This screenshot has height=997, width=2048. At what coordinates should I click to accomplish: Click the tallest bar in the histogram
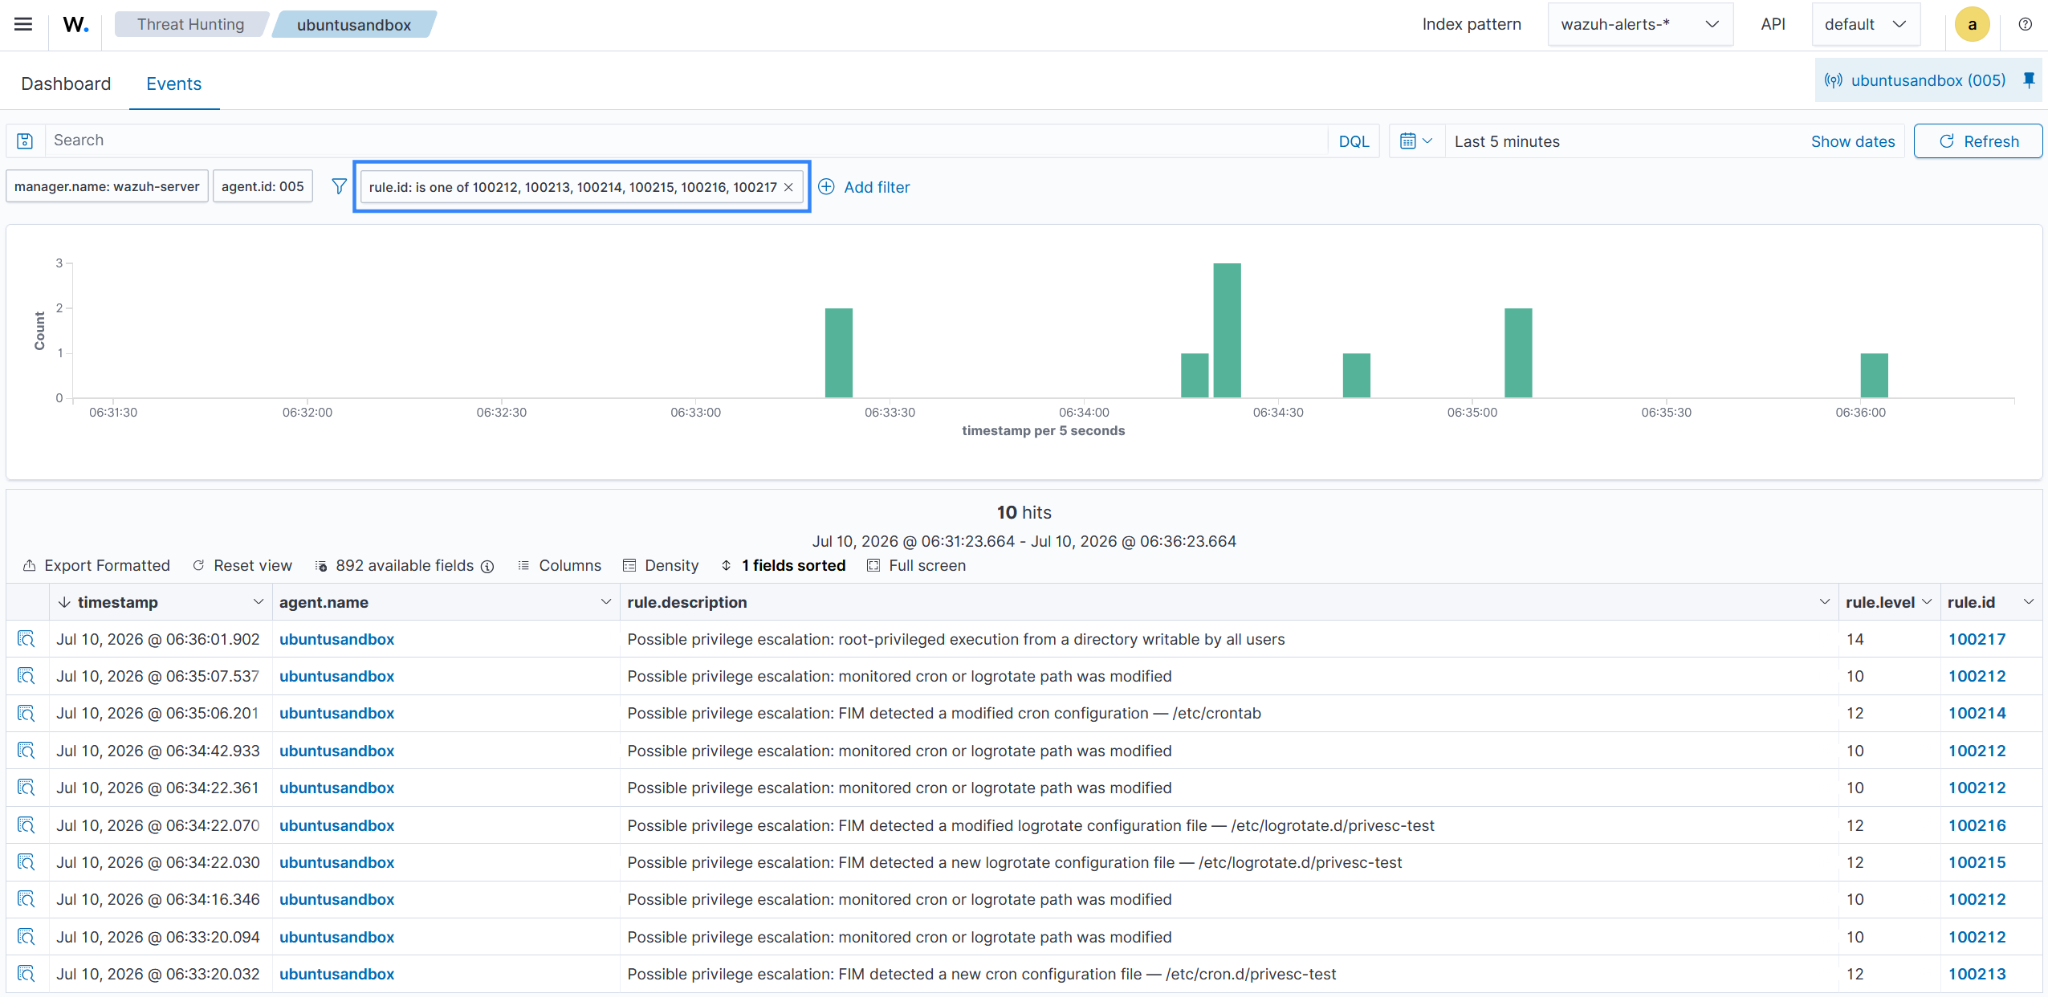coord(1227,330)
